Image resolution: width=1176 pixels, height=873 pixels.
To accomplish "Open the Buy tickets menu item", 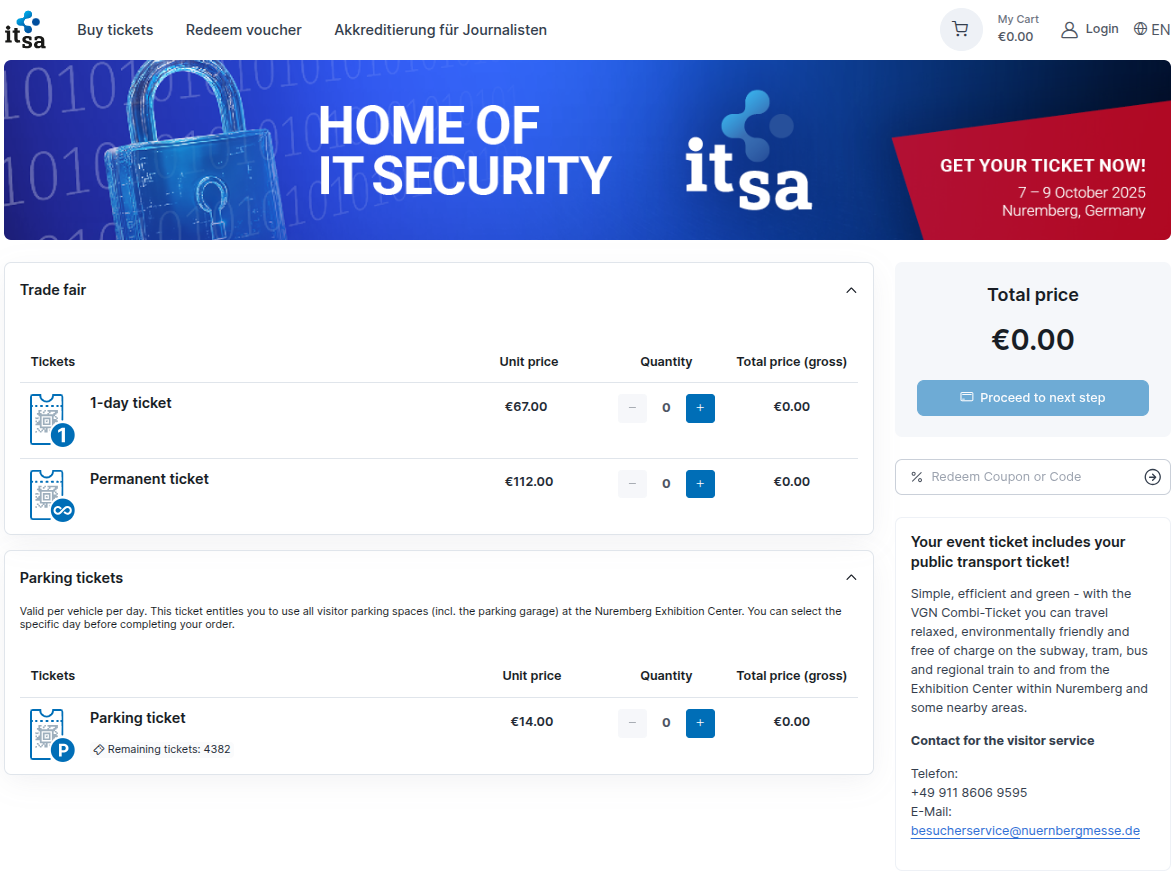I will click(x=115, y=30).
